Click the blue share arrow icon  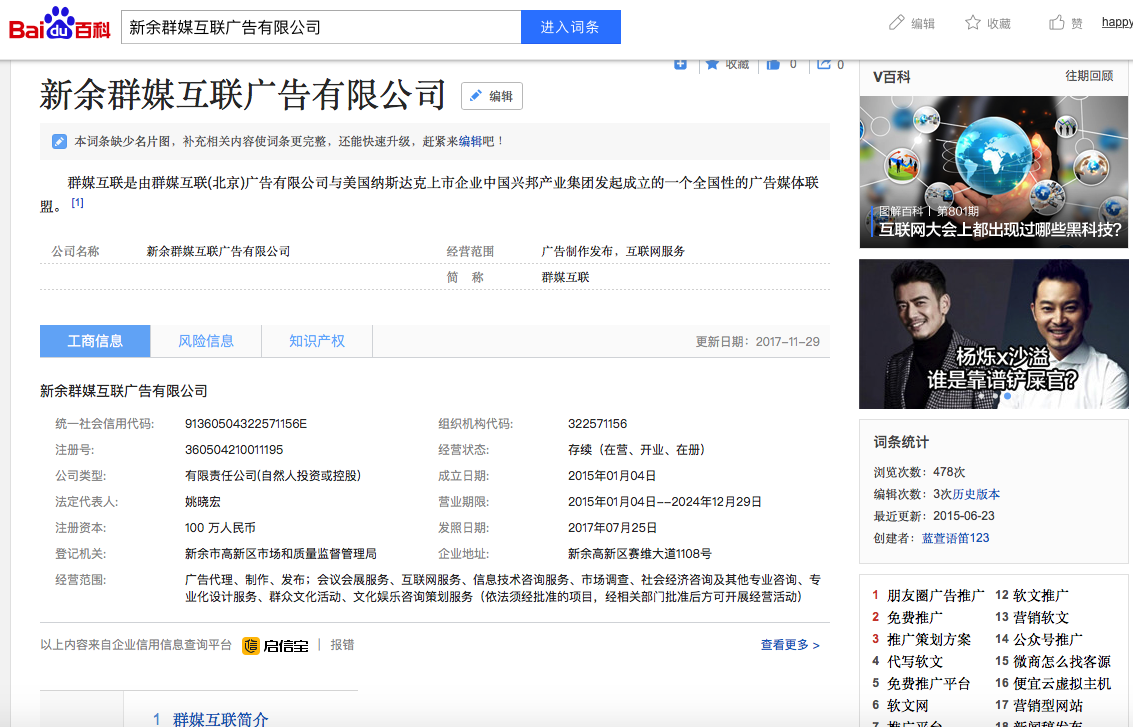click(x=824, y=64)
